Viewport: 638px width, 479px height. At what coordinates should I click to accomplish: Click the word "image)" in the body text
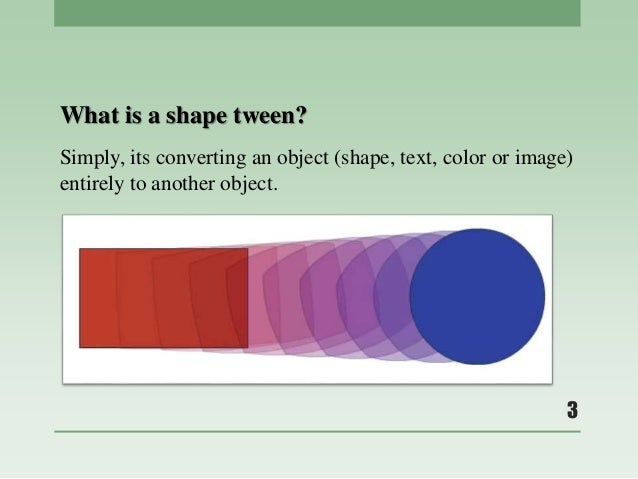click(548, 160)
